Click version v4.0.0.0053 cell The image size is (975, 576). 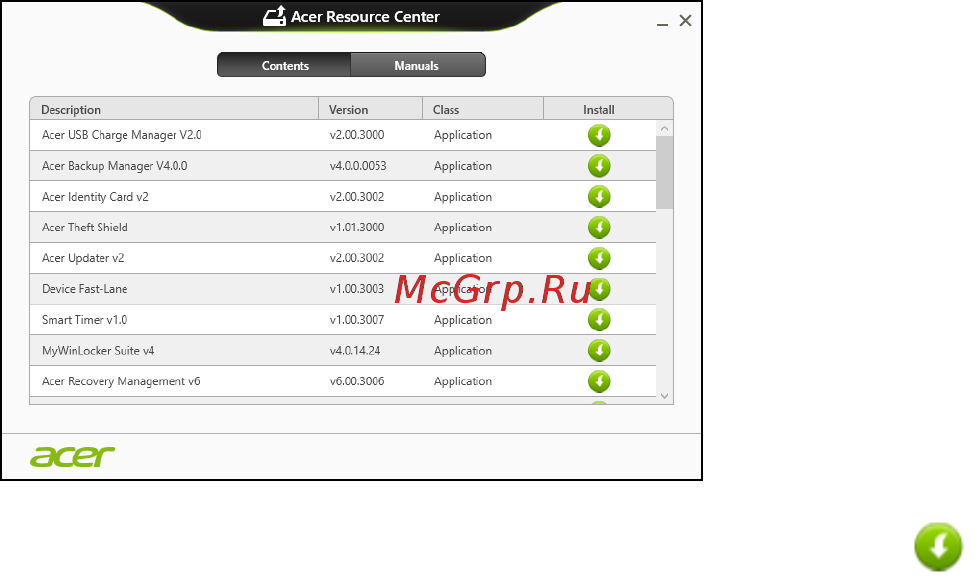coord(358,166)
